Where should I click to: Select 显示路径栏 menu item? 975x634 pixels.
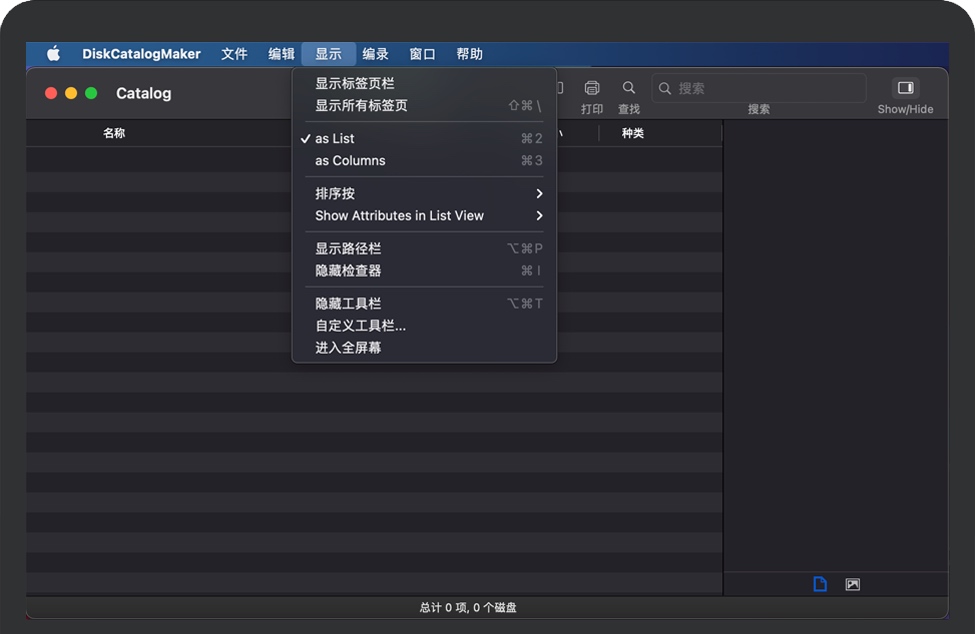[x=348, y=249]
